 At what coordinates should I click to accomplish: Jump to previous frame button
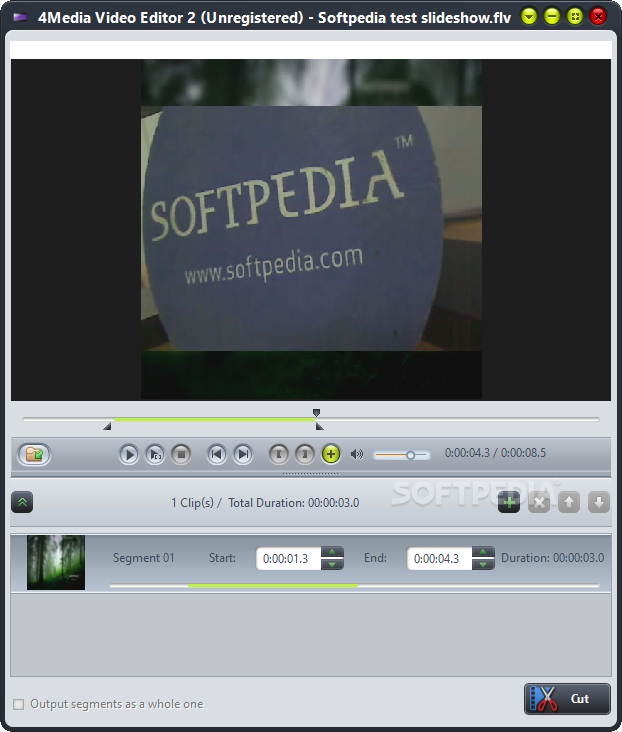pos(217,454)
